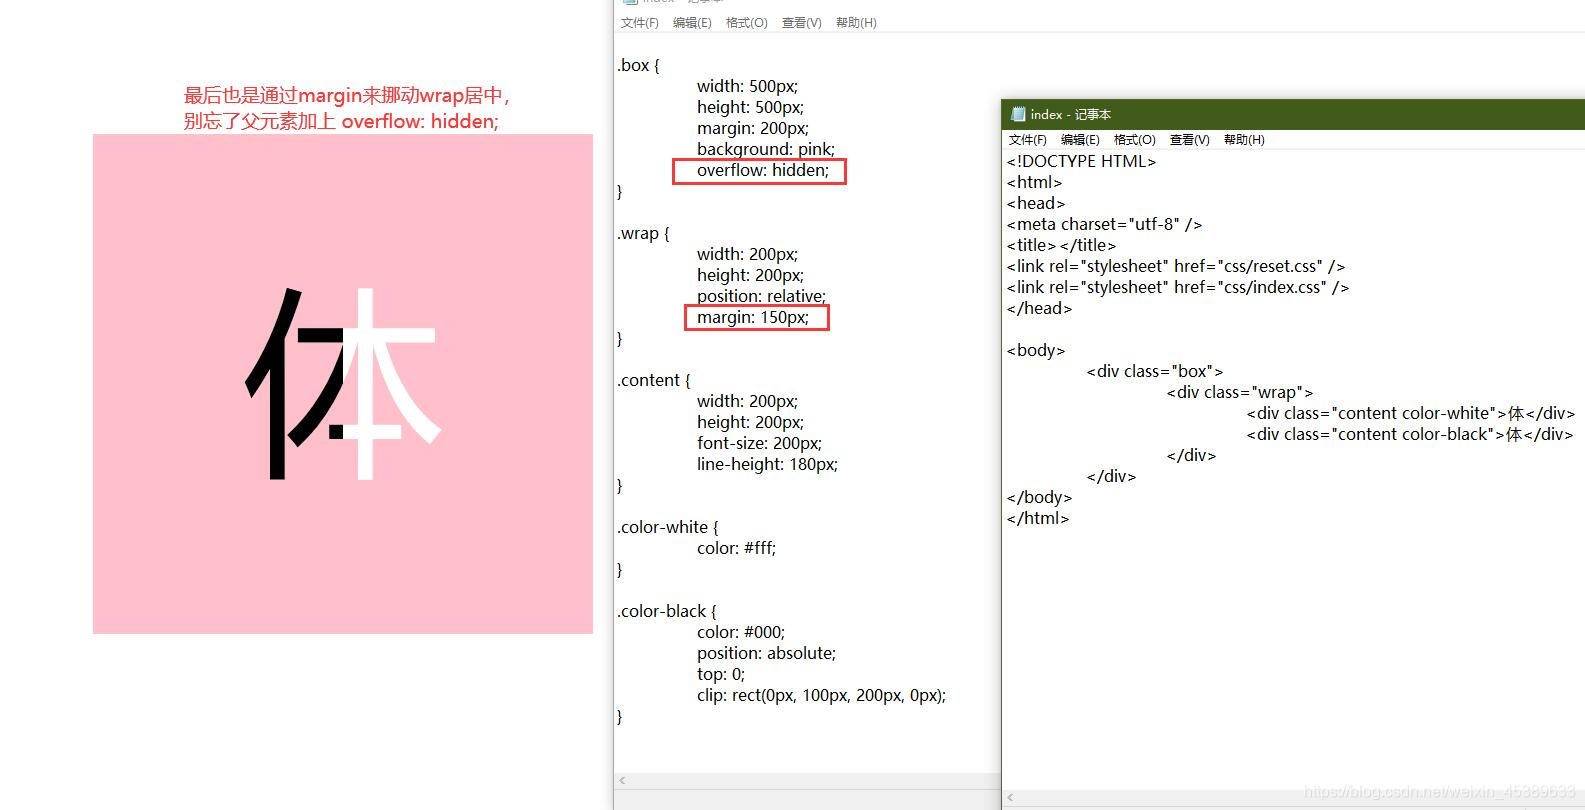Viewport: 1585px width, 810px height.
Task: Click the 'color: #fff;' line
Action: pos(737,549)
